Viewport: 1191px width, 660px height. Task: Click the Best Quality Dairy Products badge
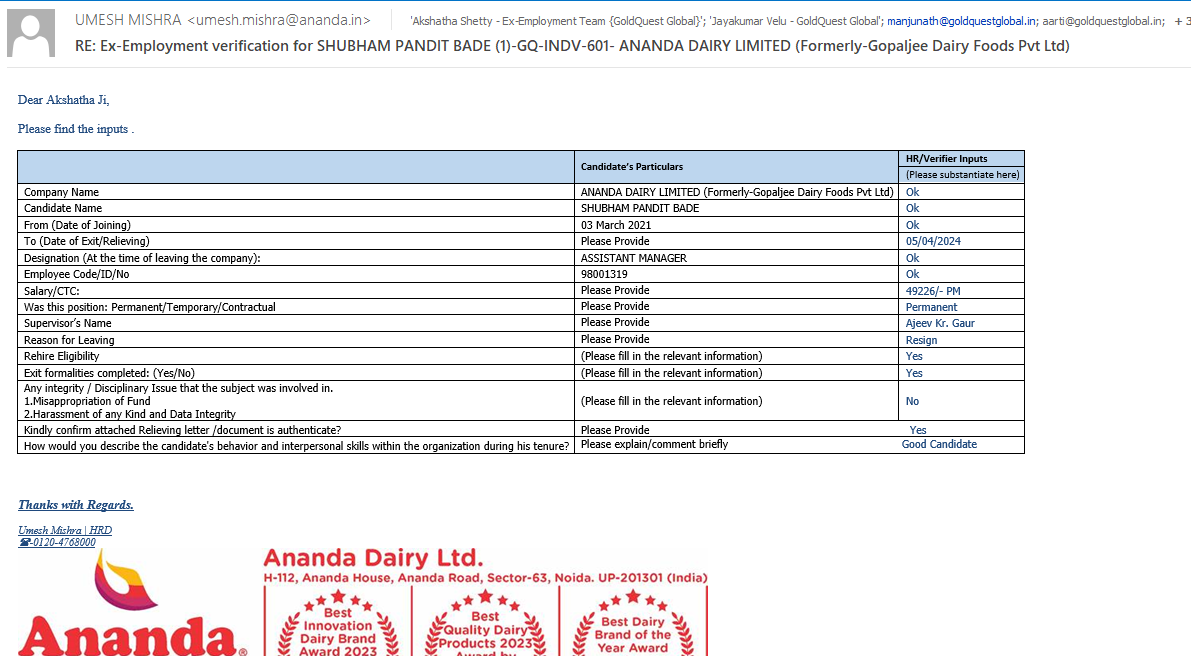[x=484, y=625]
